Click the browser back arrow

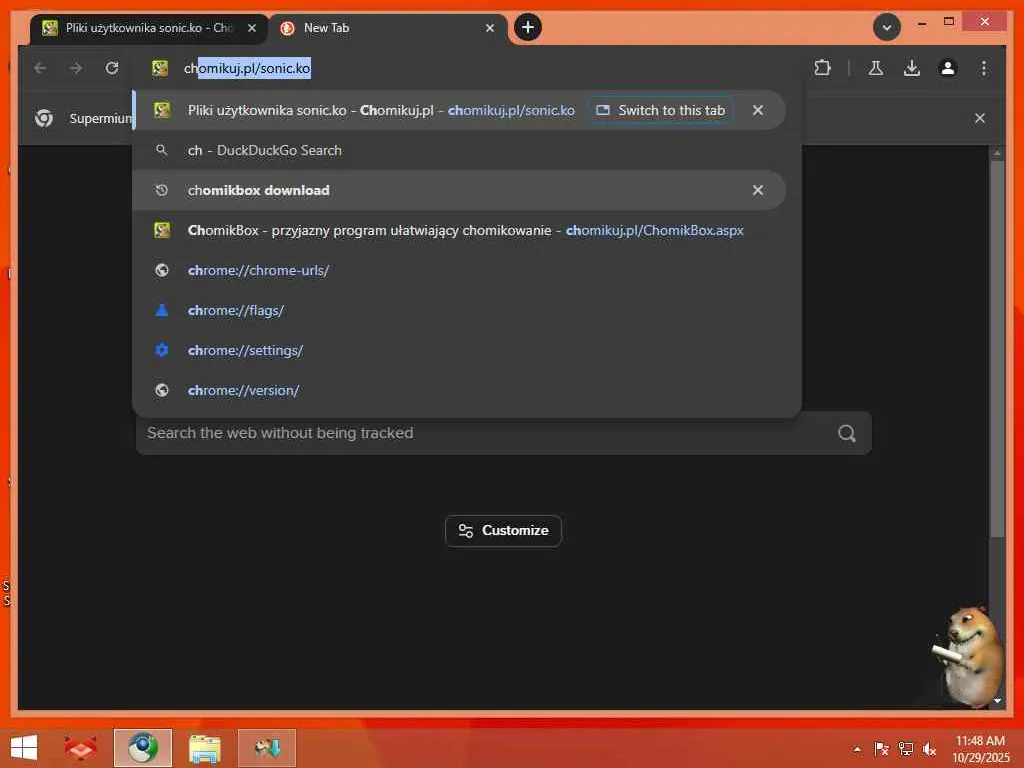[x=40, y=68]
